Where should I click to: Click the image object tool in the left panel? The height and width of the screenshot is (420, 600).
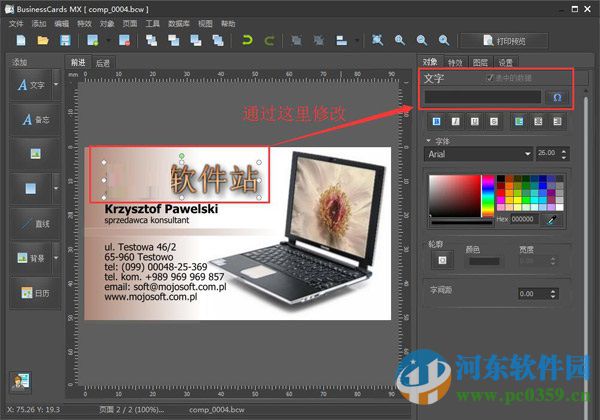tap(35, 154)
